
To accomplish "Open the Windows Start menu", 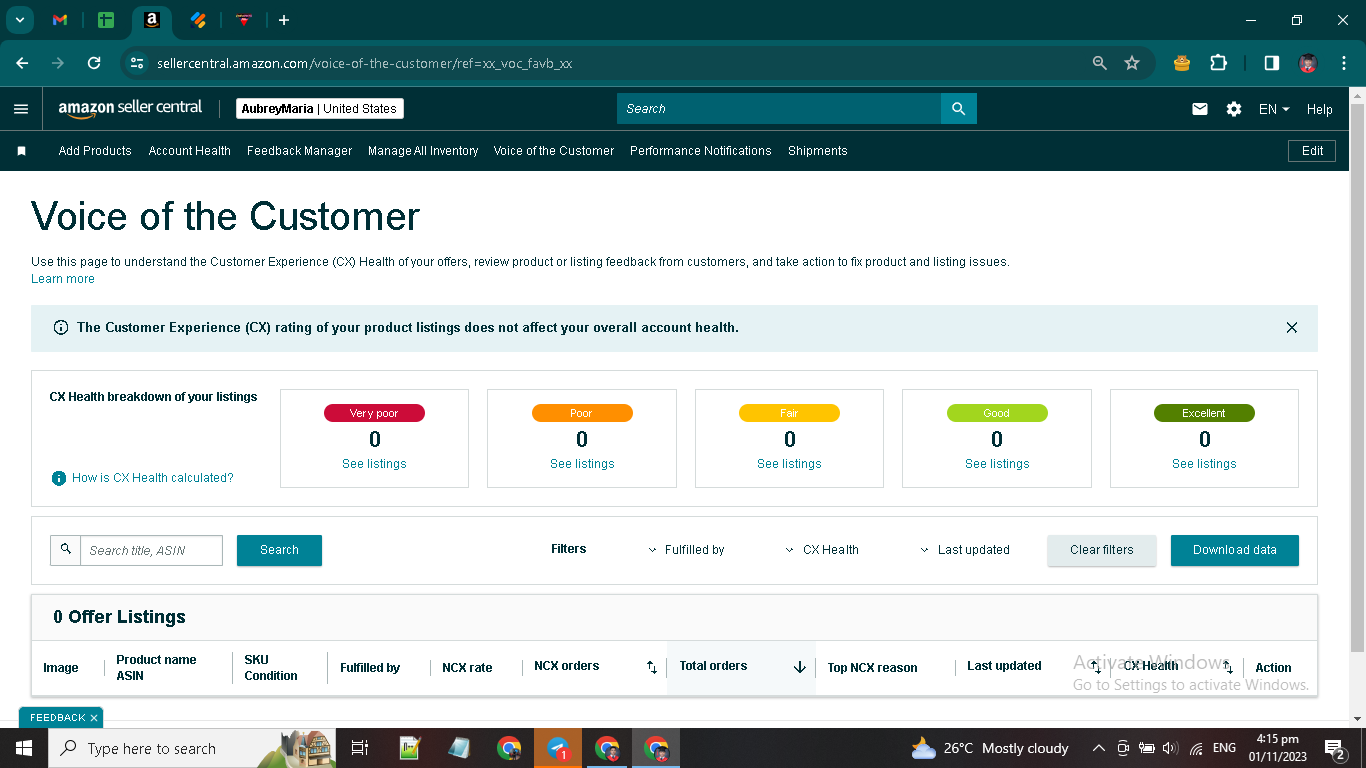I will coord(23,748).
